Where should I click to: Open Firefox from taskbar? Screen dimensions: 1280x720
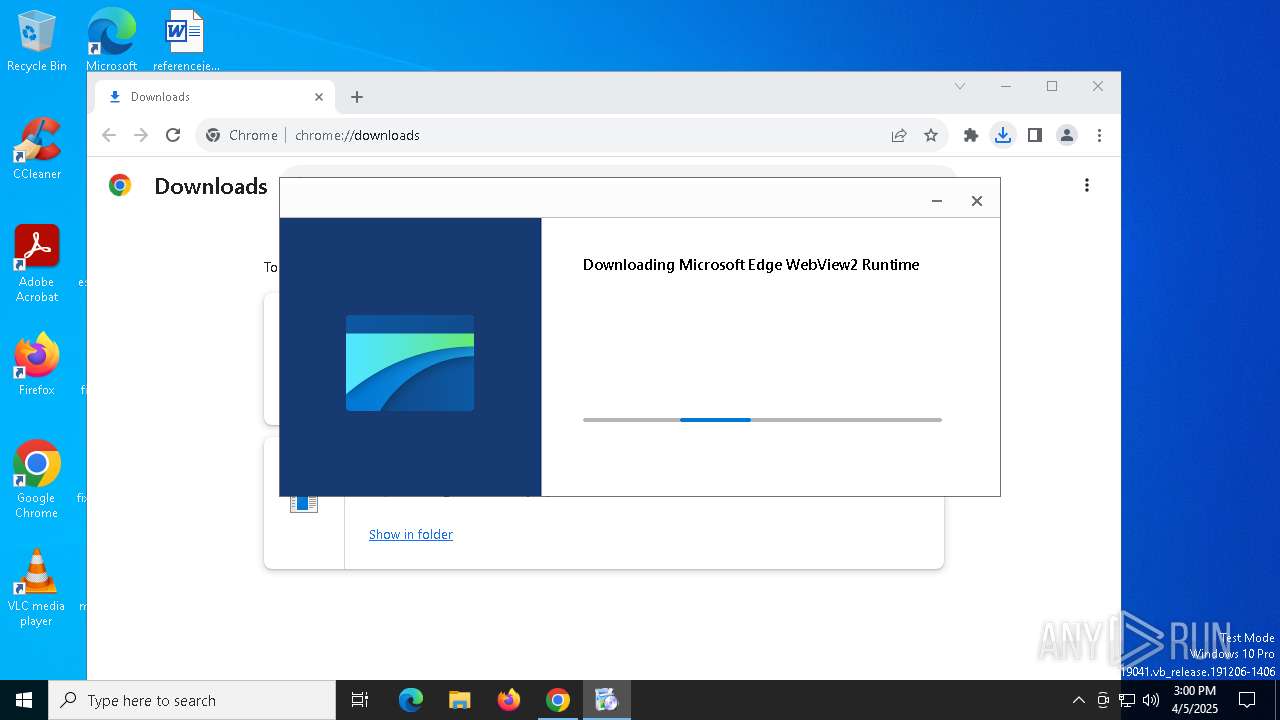(x=509, y=700)
